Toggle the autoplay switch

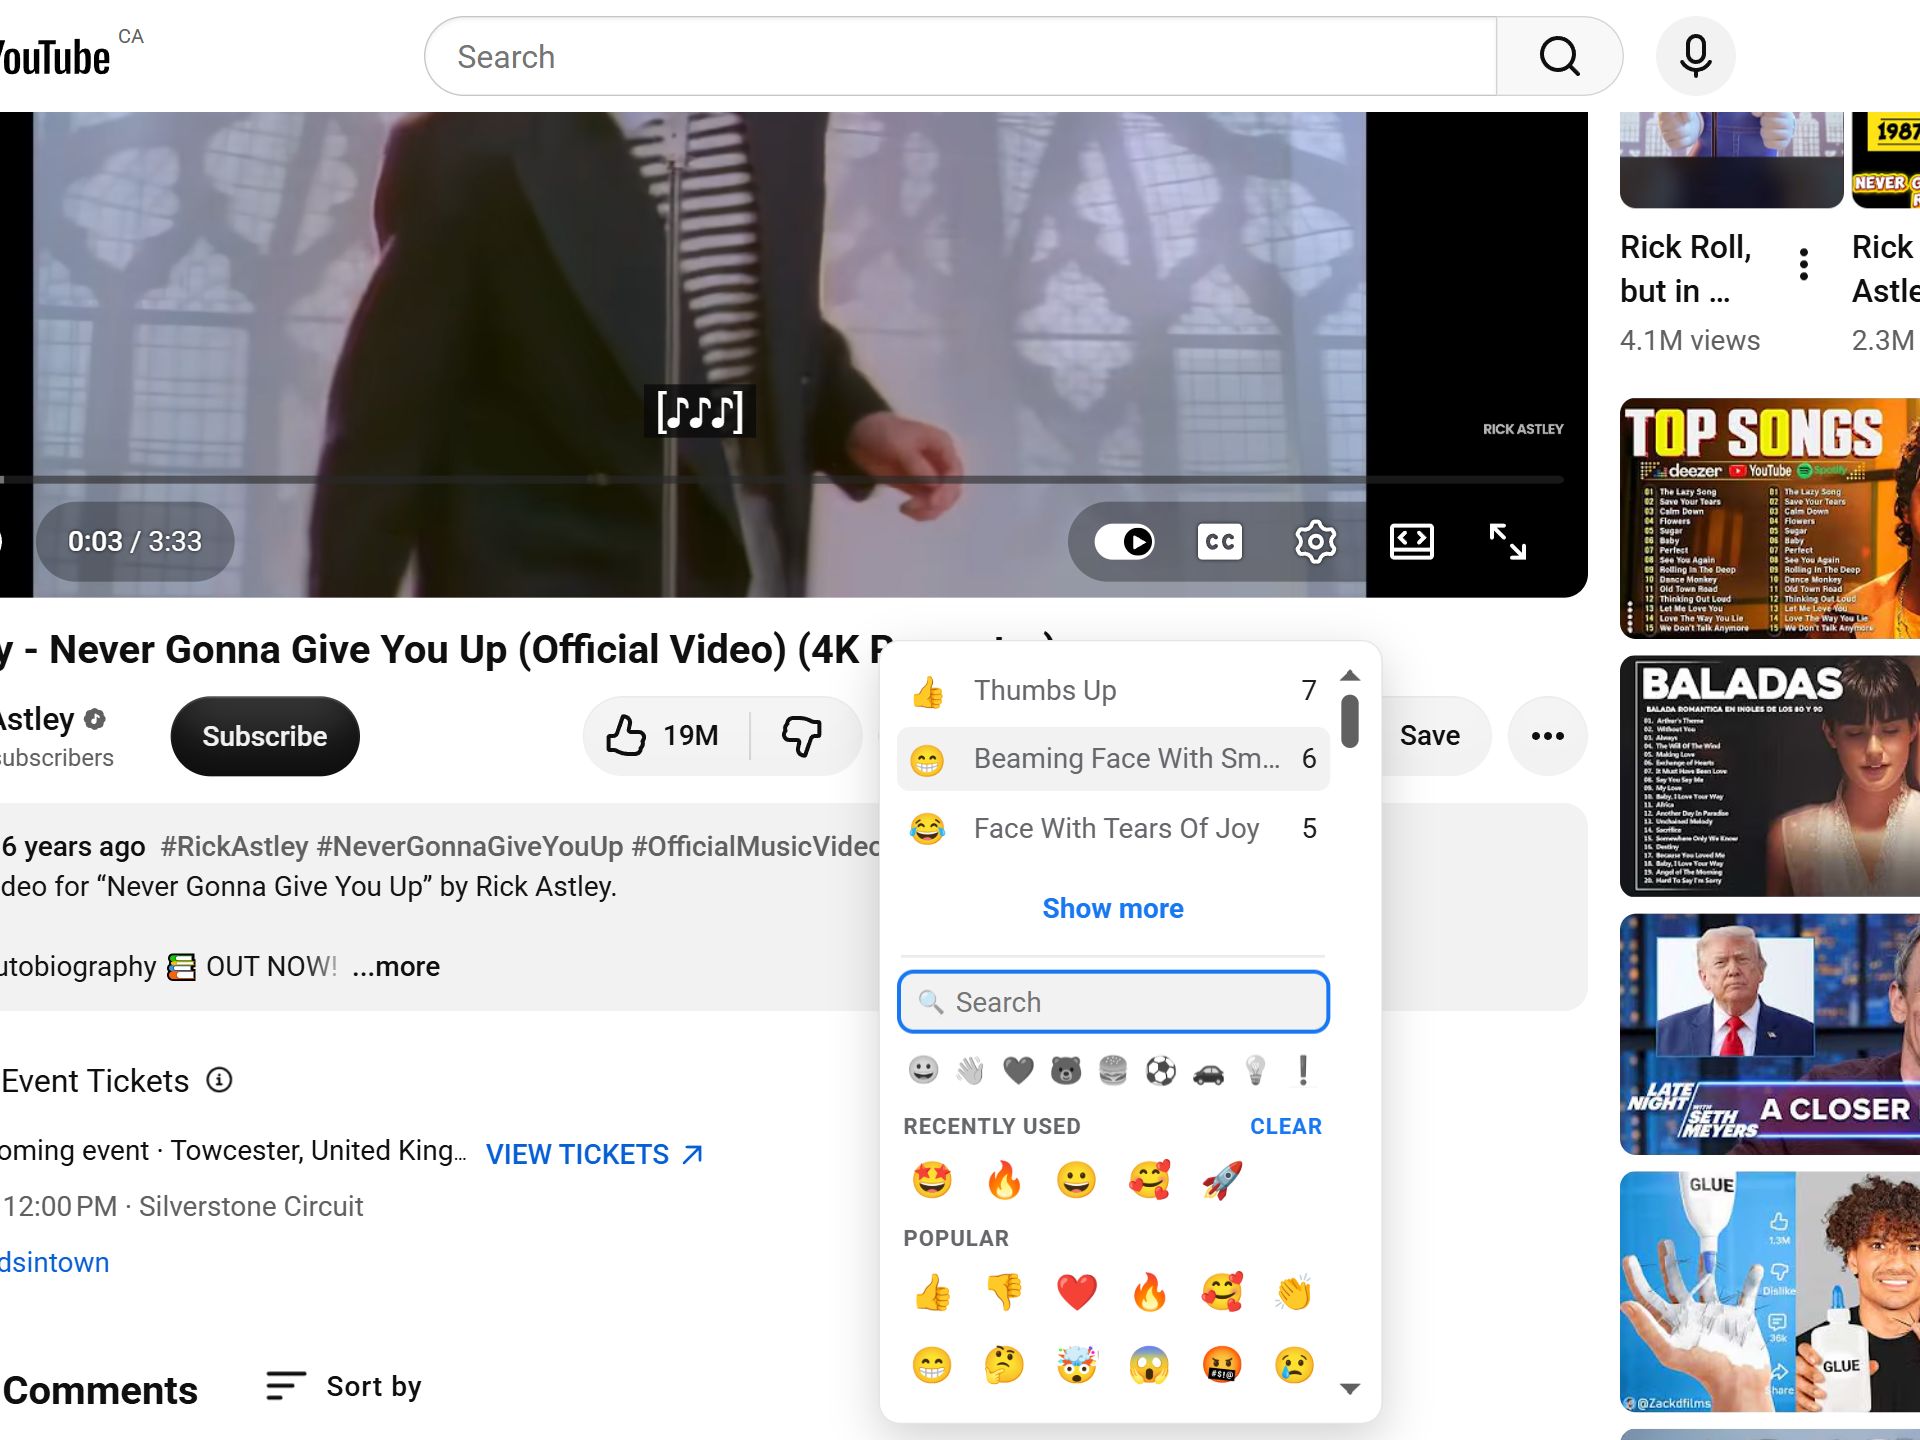coord(1124,542)
